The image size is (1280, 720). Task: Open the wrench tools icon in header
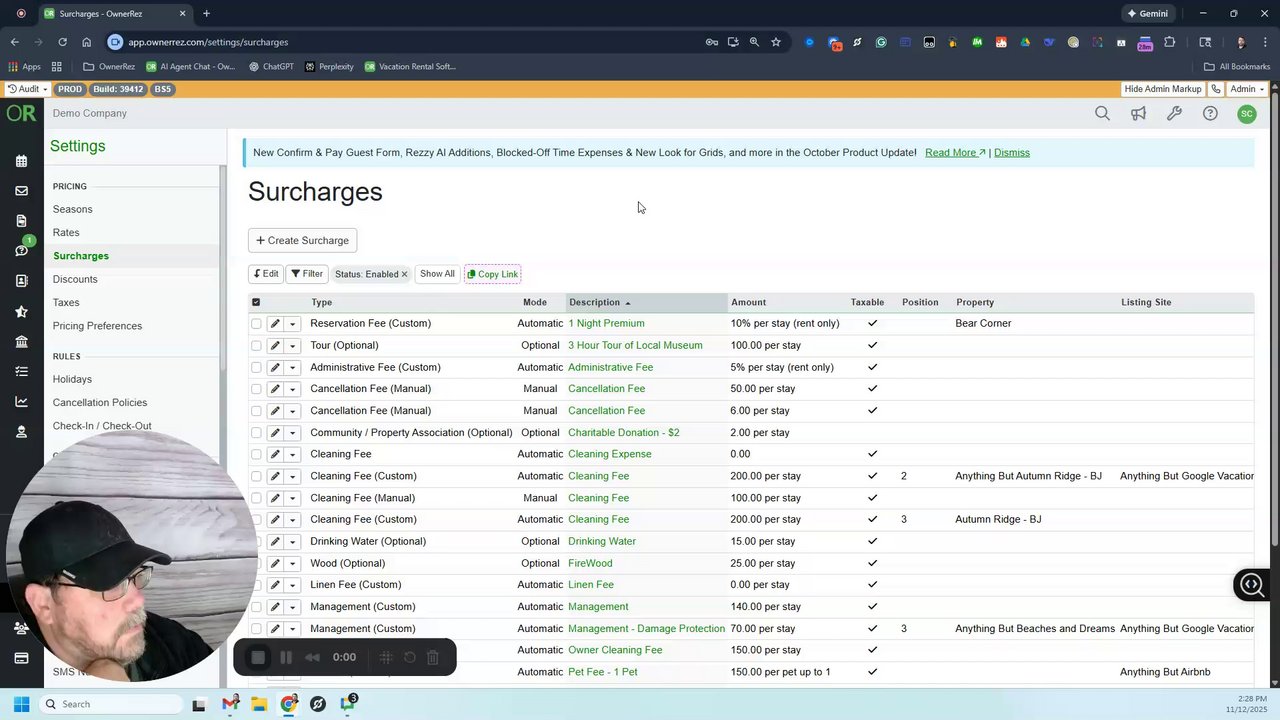point(1174,114)
